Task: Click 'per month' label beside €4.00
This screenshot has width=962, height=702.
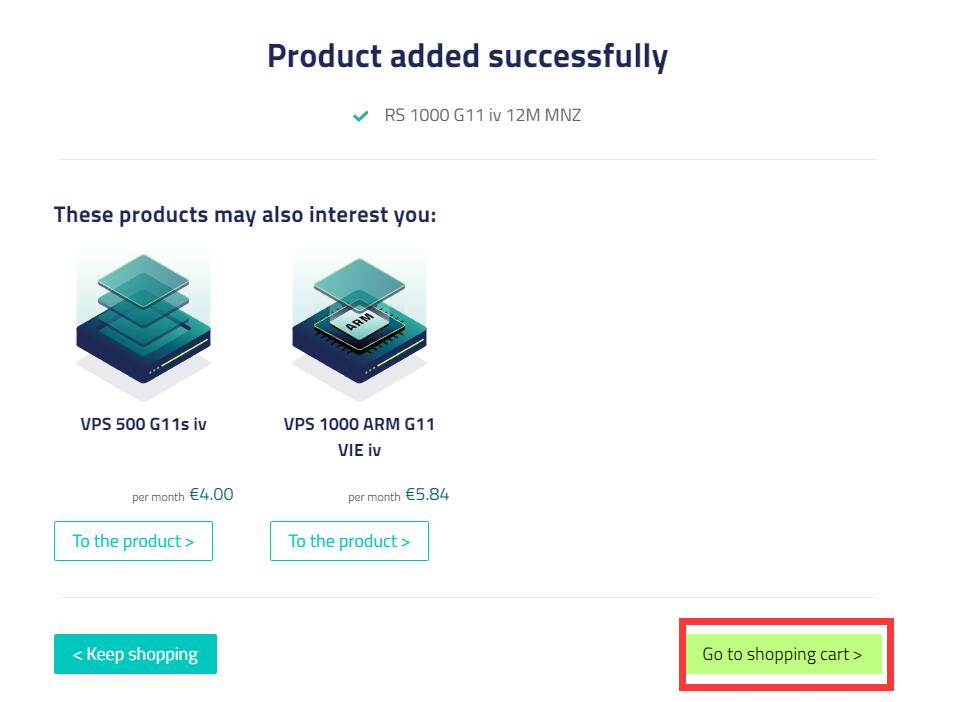Action: pyautogui.click(x=158, y=497)
